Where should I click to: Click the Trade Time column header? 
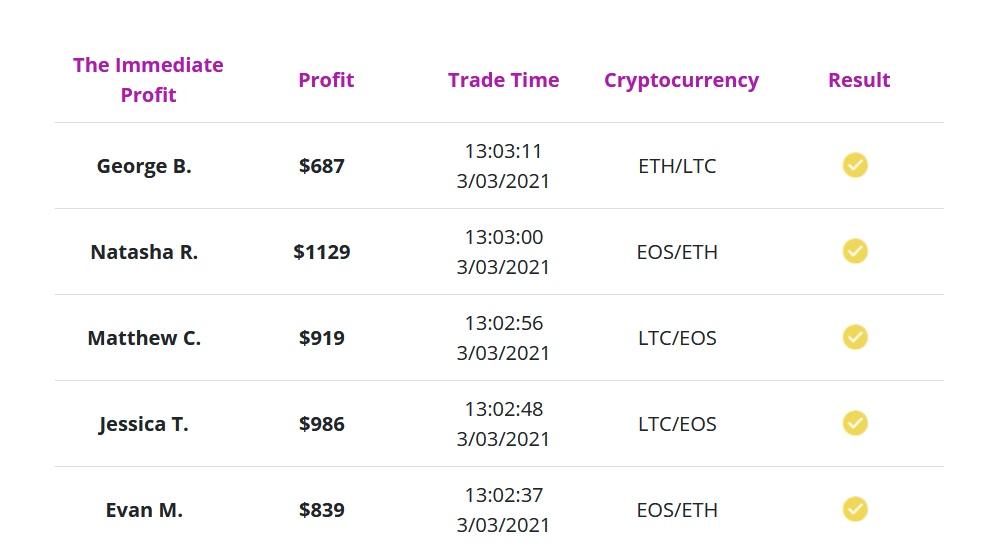pyautogui.click(x=503, y=80)
